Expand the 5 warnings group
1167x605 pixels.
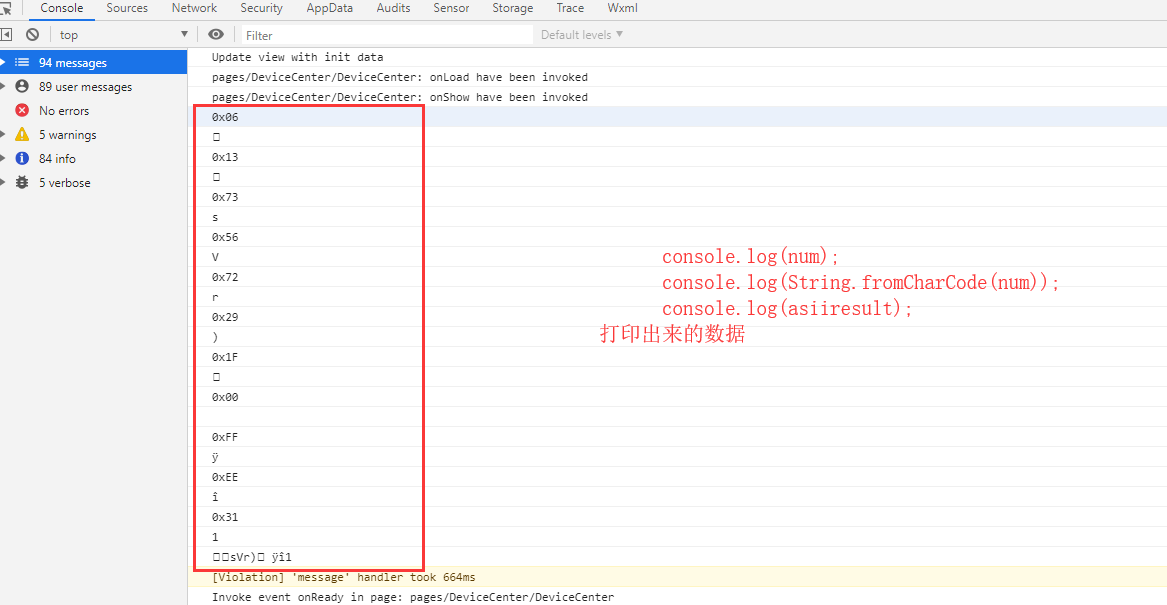[3, 134]
